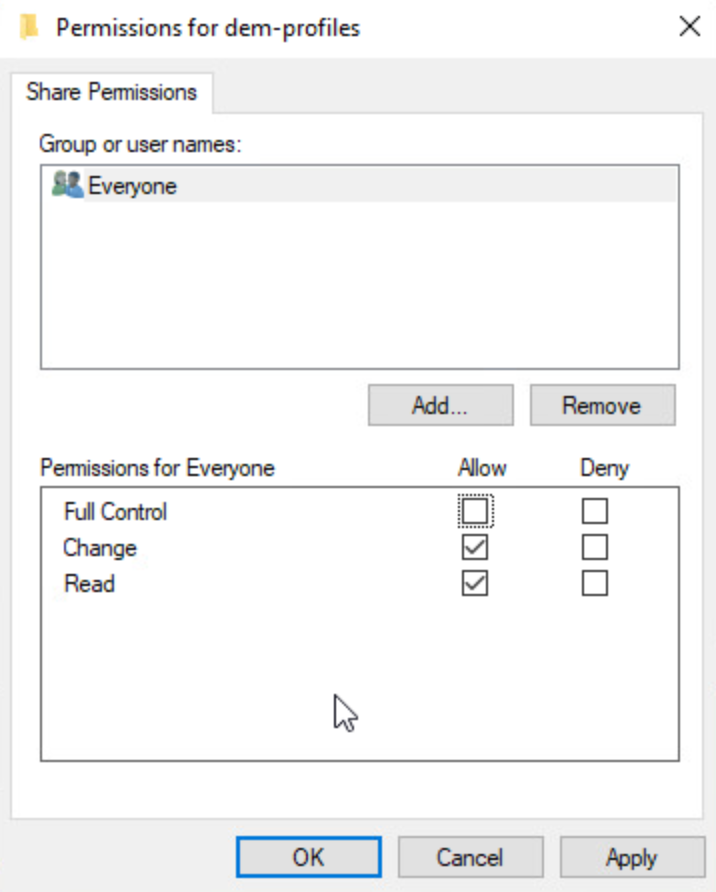This screenshot has height=892, width=716.
Task: Apply the permission changes
Action: [x=631, y=857]
